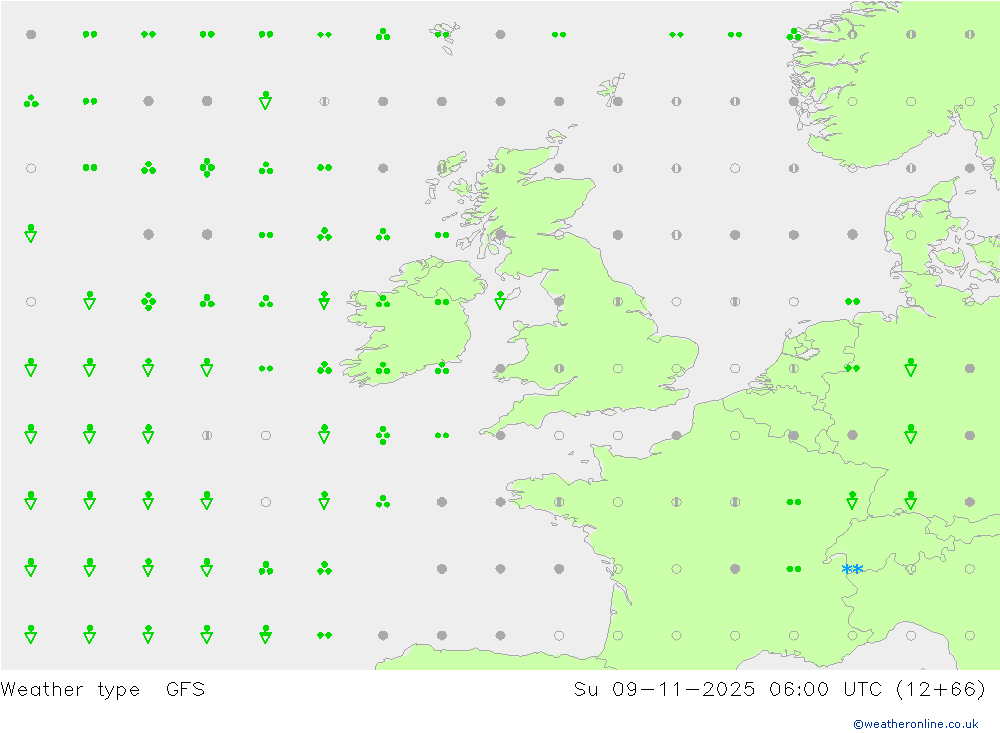
Task: Click the green rain dots over the Faroe Islands
Action: [x=441, y=34]
